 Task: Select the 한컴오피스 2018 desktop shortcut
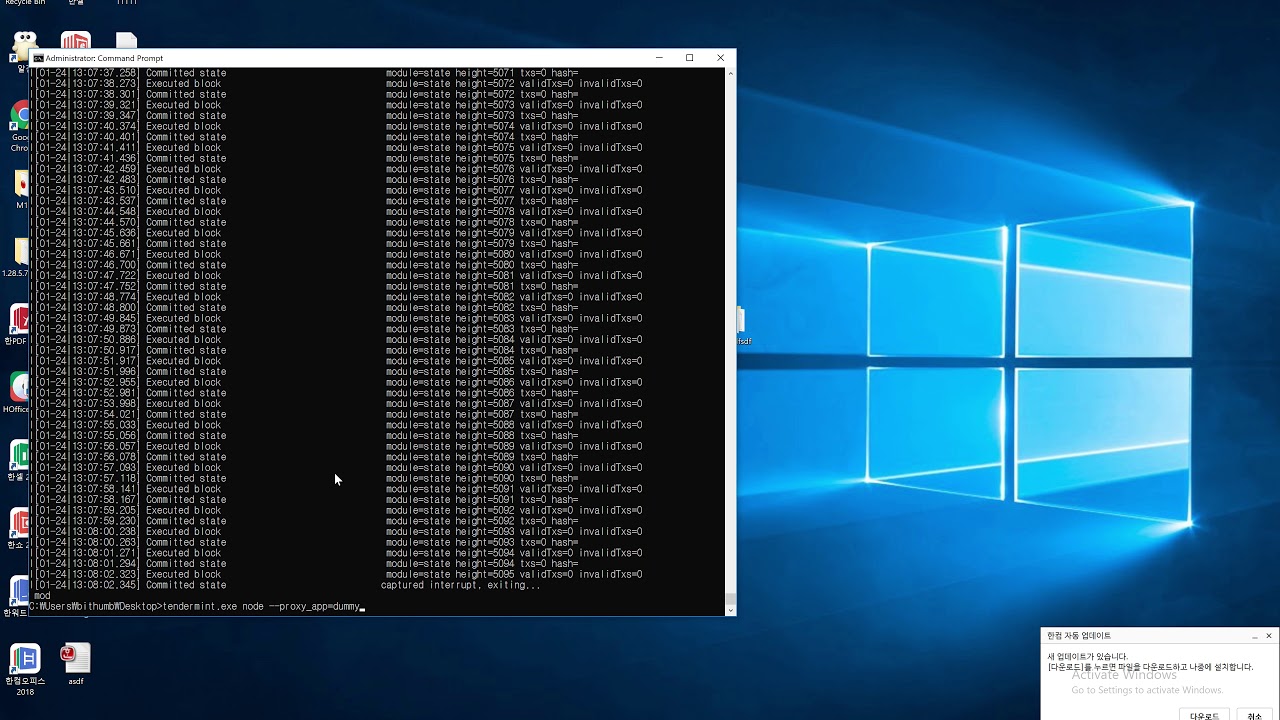pyautogui.click(x=25, y=670)
